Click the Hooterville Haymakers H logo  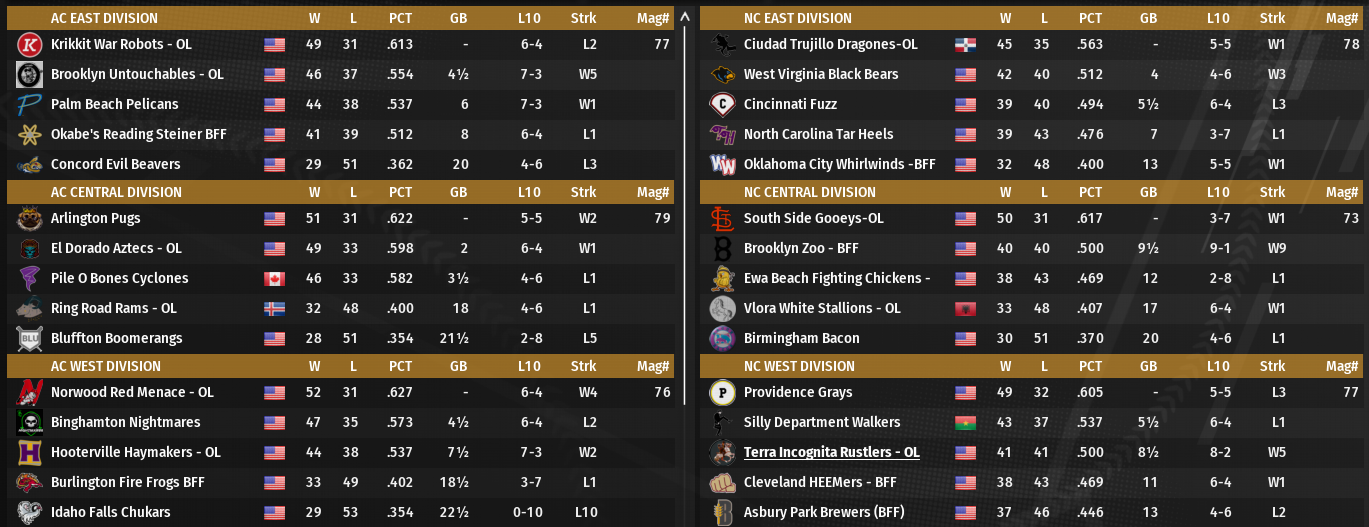(x=29, y=453)
